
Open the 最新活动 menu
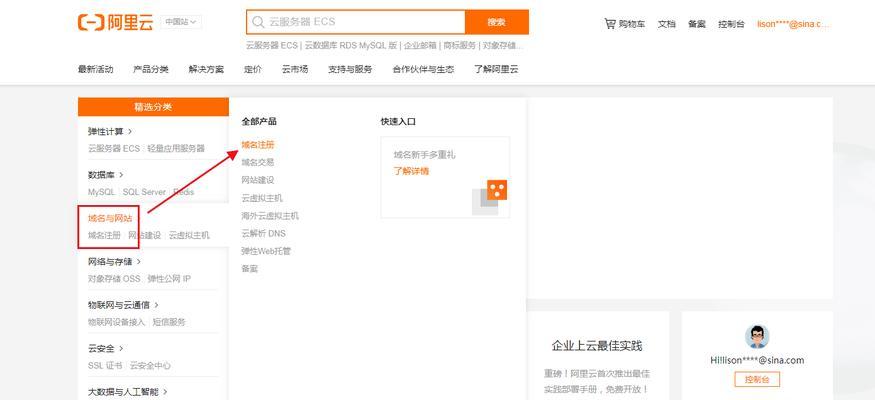point(95,70)
